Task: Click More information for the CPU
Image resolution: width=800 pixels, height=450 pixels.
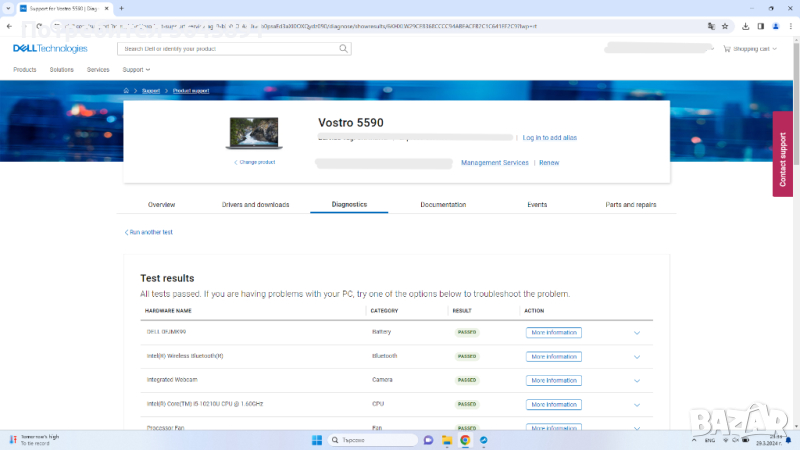Action: [x=553, y=405]
